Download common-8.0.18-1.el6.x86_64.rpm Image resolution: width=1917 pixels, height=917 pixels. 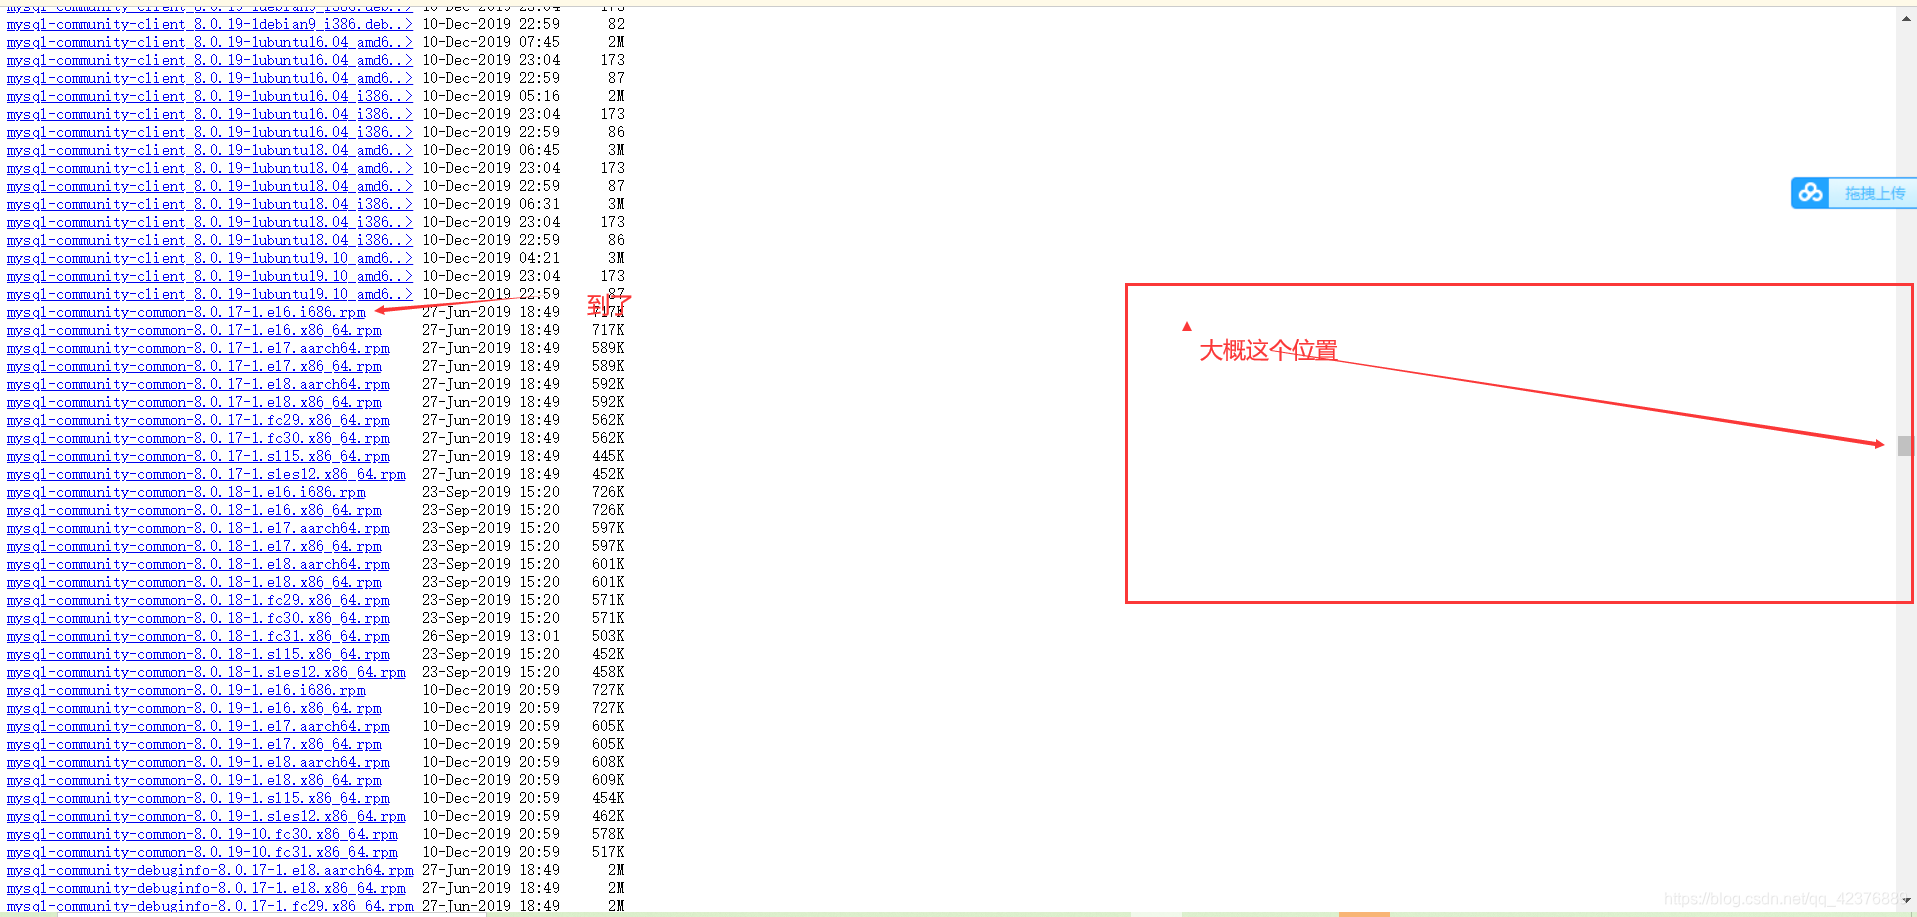pyautogui.click(x=194, y=510)
